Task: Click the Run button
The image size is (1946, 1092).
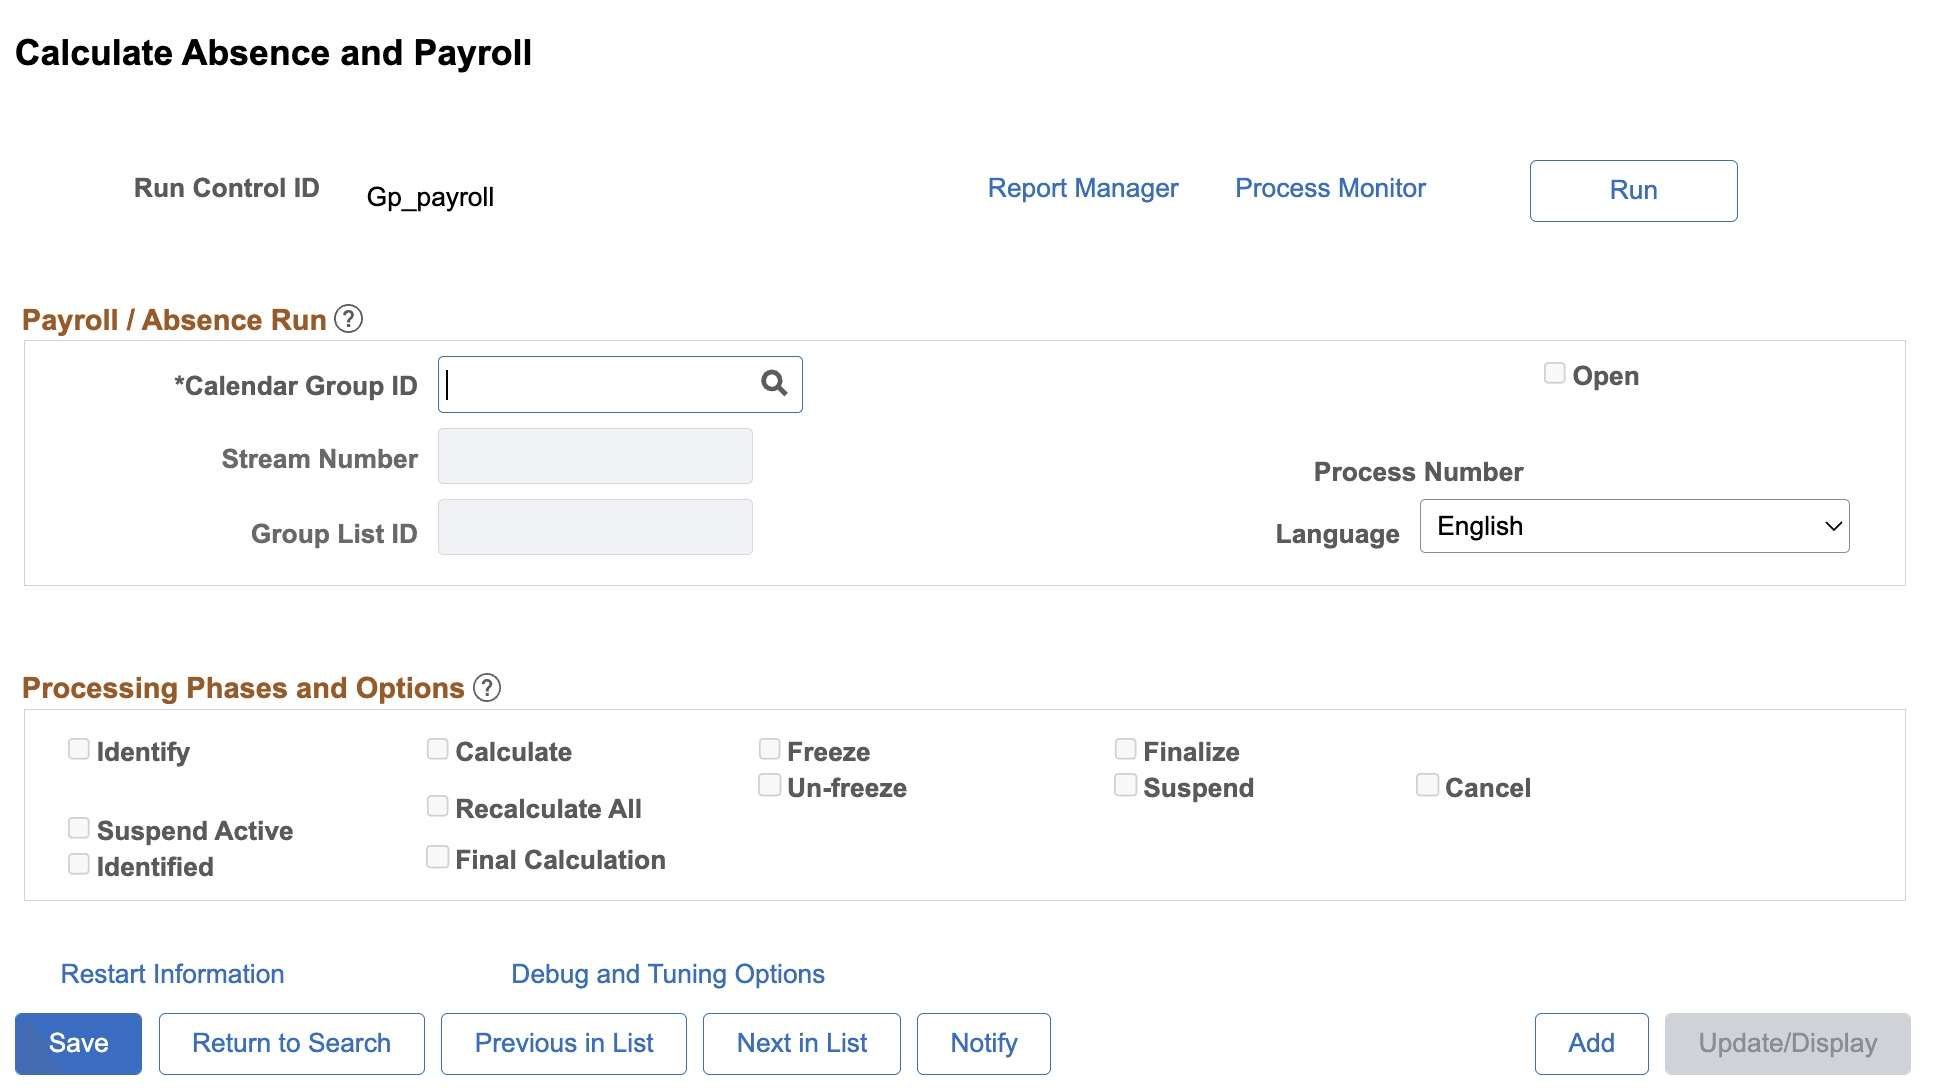Action: 1632,190
